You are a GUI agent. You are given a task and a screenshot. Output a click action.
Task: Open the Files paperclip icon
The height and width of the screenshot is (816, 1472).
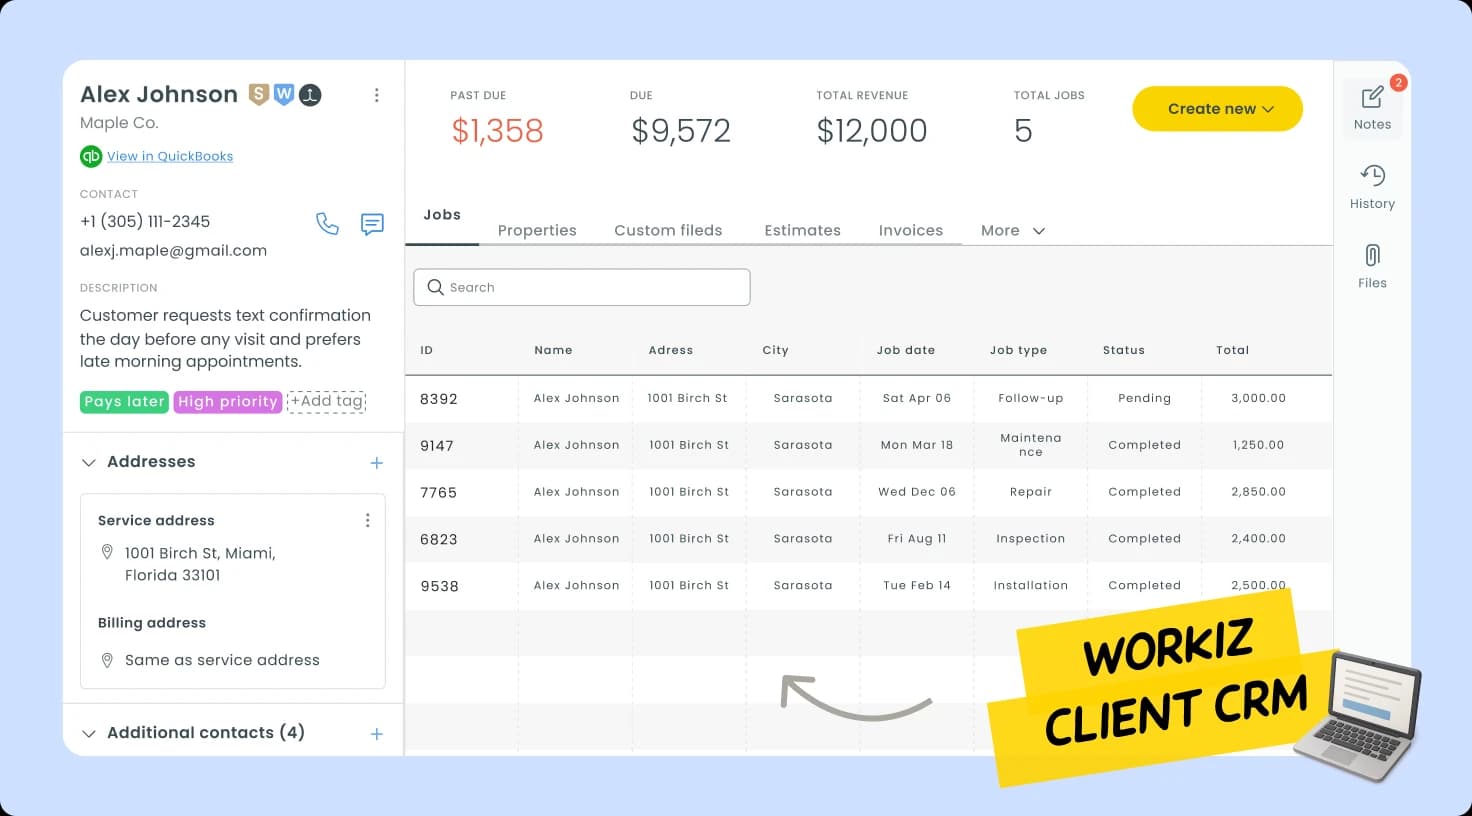[1372, 255]
